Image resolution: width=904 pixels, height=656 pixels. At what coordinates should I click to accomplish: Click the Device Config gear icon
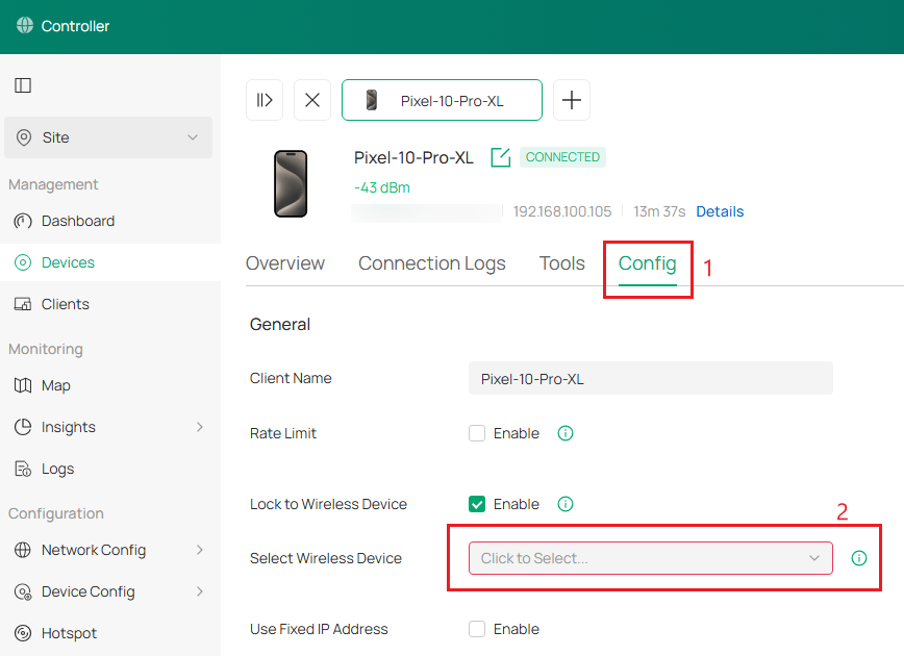pyautogui.click(x=22, y=592)
